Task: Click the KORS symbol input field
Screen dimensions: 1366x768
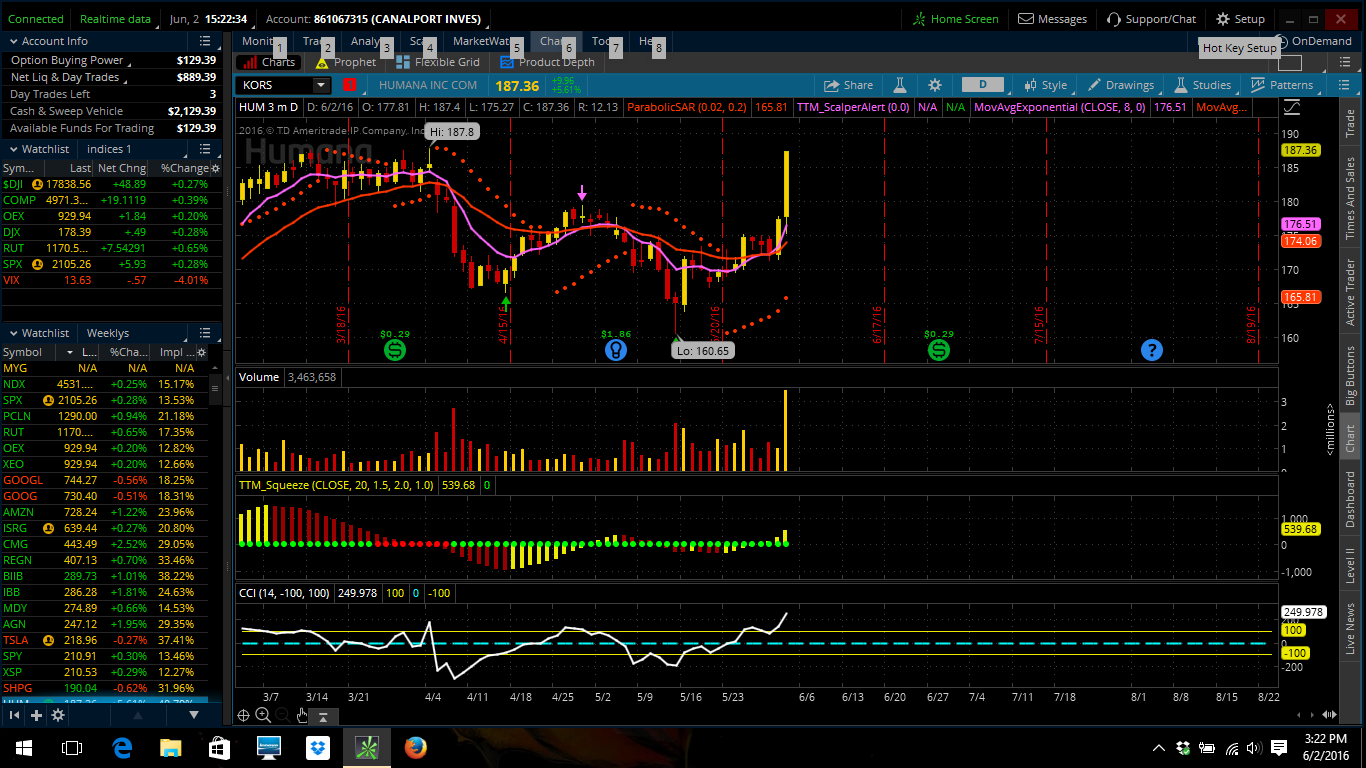Action: click(275, 86)
